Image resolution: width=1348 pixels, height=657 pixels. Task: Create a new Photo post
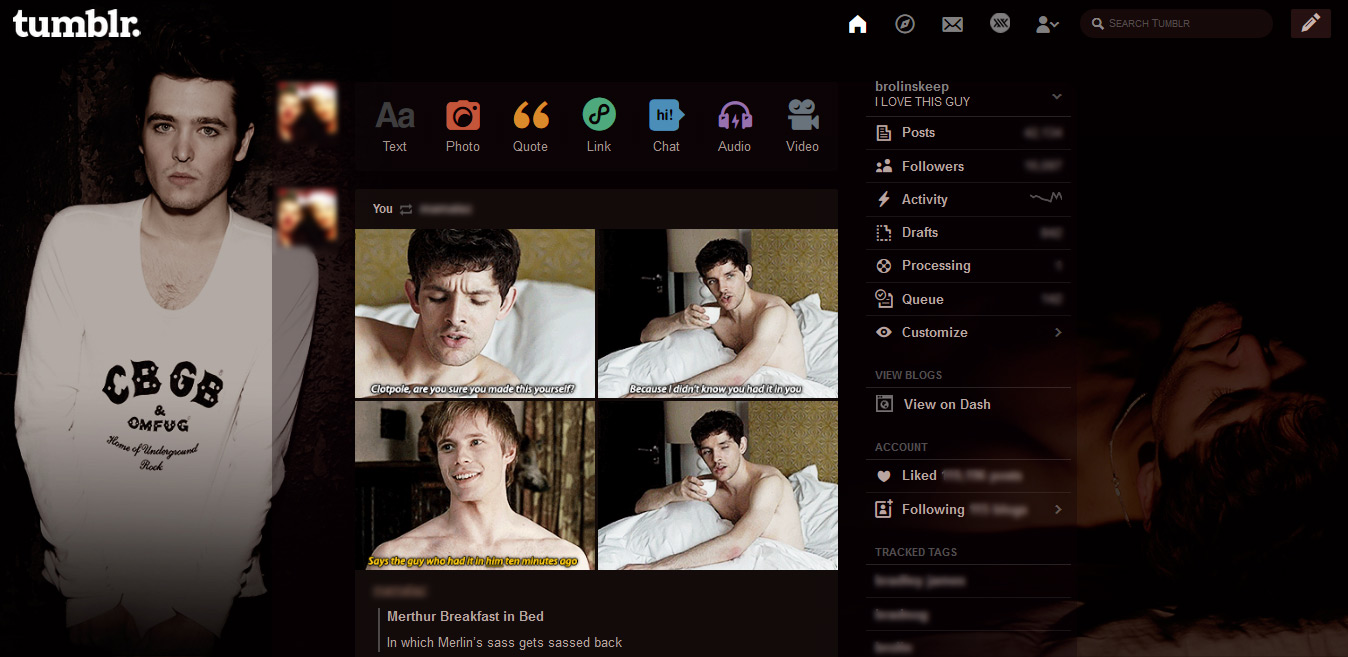click(x=463, y=127)
